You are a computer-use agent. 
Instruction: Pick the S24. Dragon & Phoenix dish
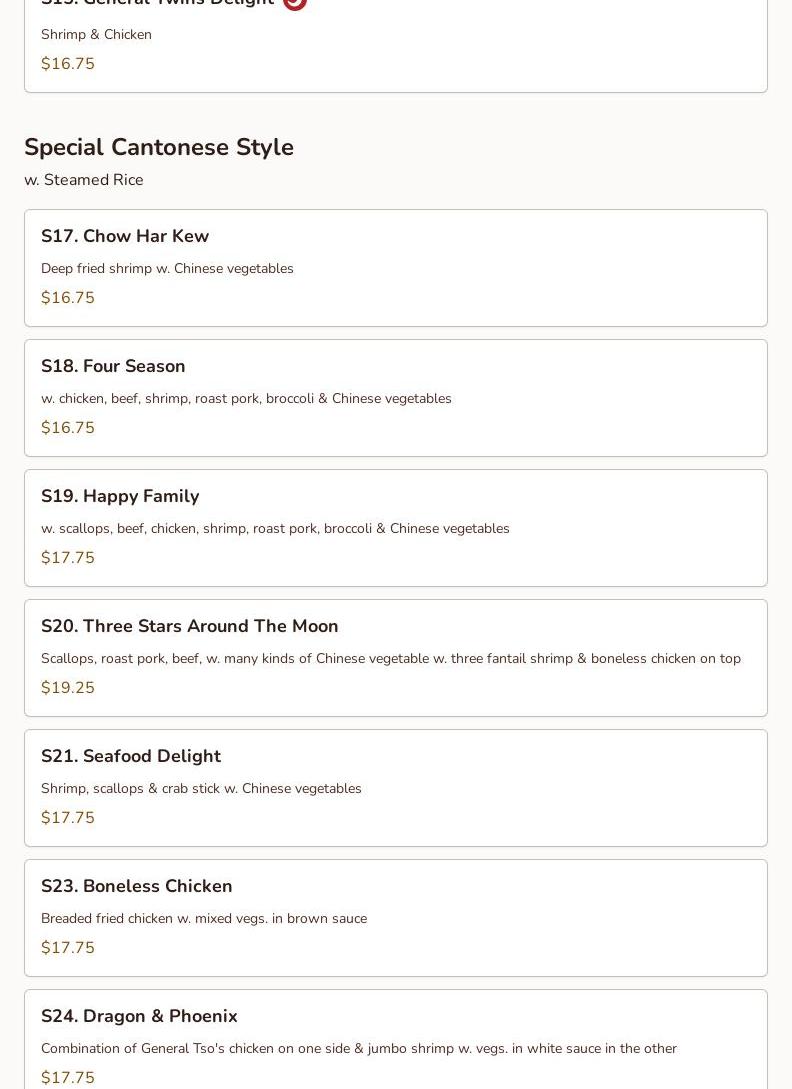tap(139, 1016)
